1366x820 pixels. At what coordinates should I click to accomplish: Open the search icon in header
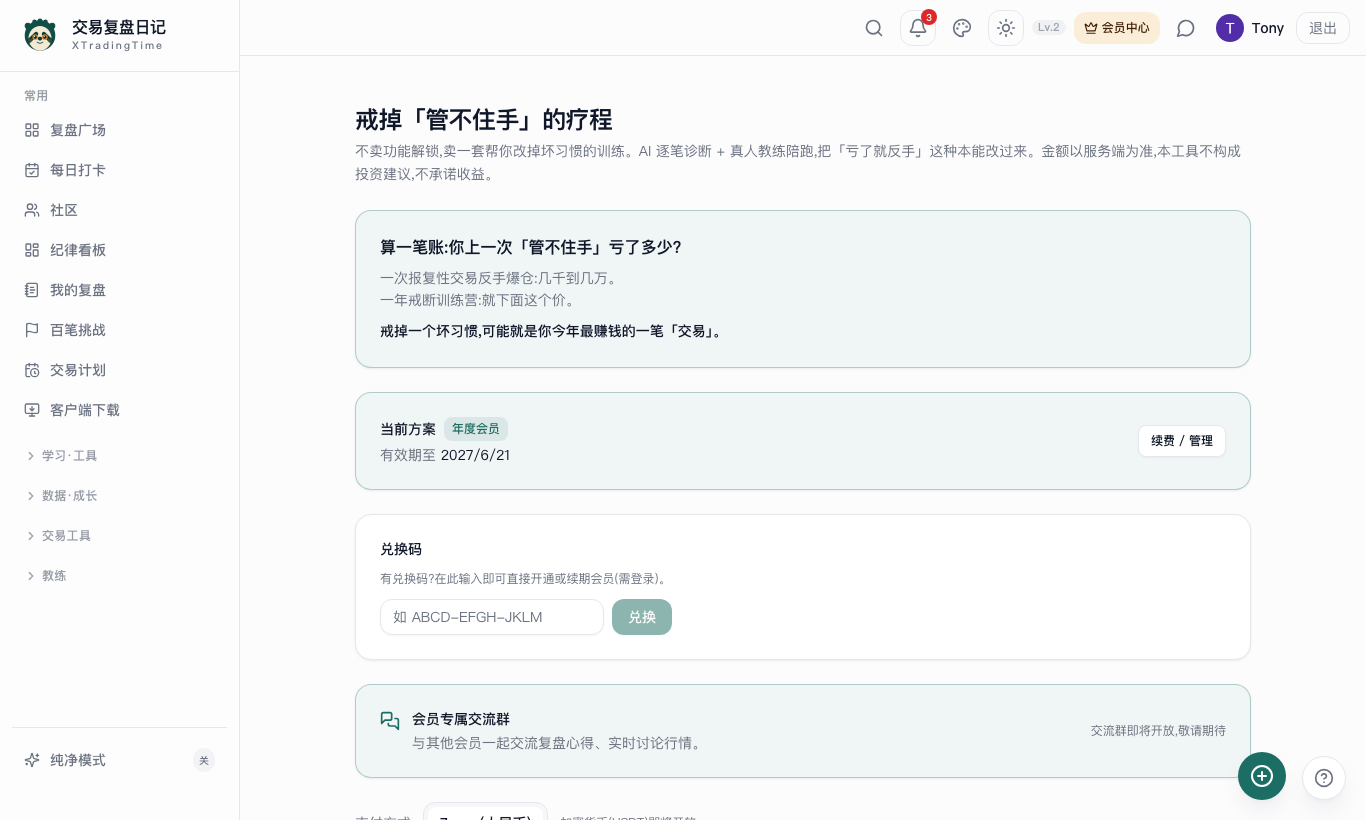pos(874,28)
